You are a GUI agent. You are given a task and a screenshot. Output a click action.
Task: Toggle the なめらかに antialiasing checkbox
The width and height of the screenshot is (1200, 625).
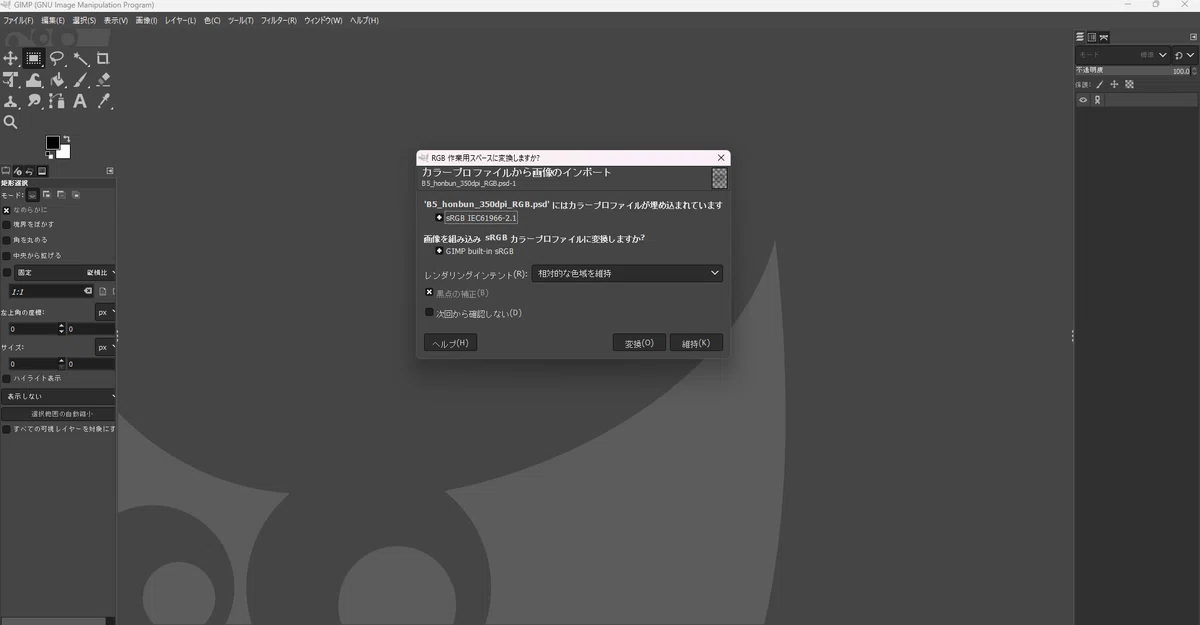point(6,210)
